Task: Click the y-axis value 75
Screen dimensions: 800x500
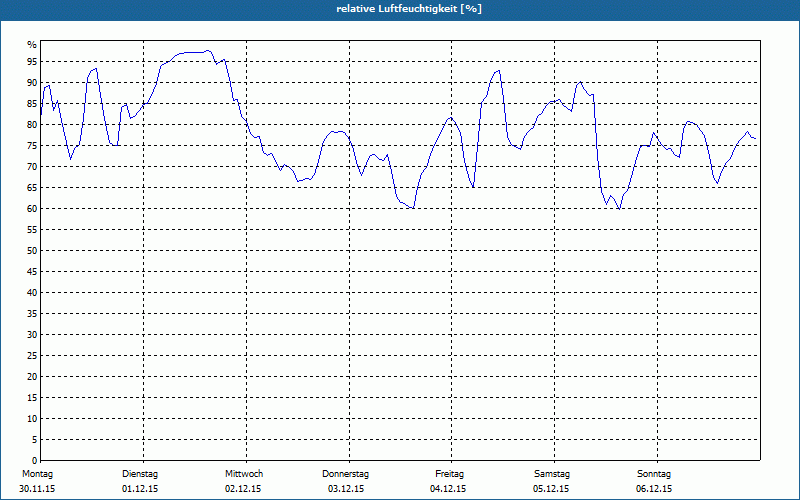Action: [32, 146]
